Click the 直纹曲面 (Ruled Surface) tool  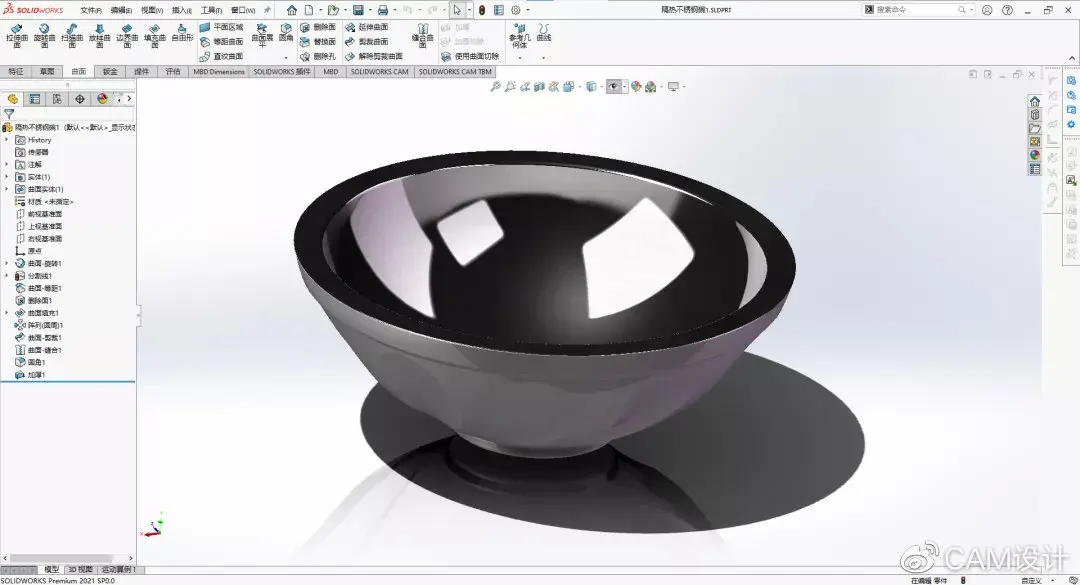221,57
